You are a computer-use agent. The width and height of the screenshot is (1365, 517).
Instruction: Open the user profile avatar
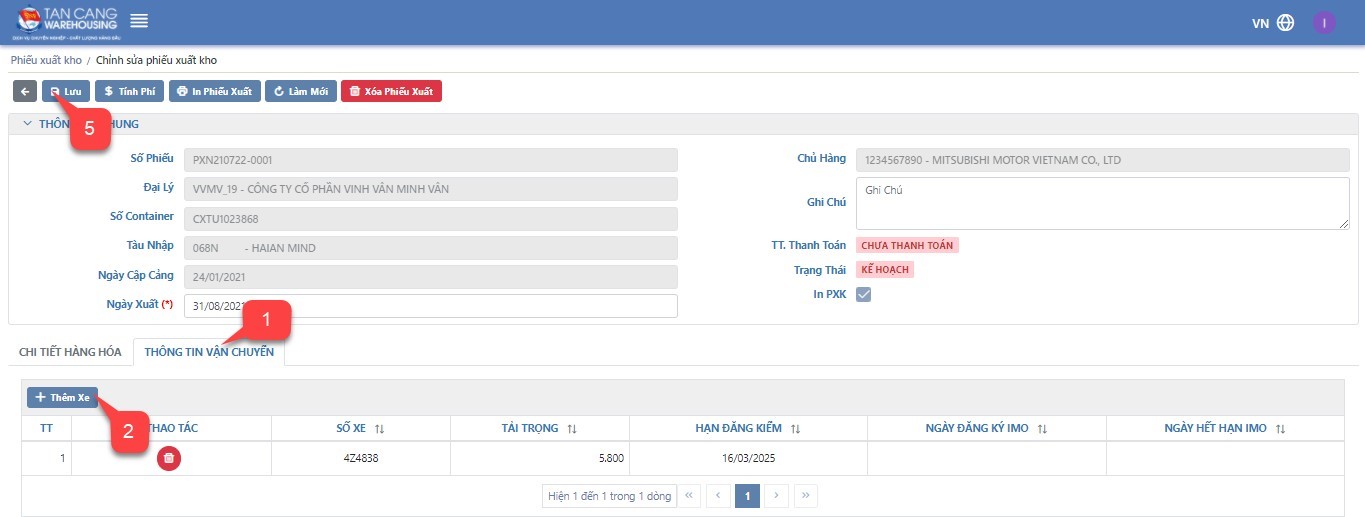(1324, 23)
